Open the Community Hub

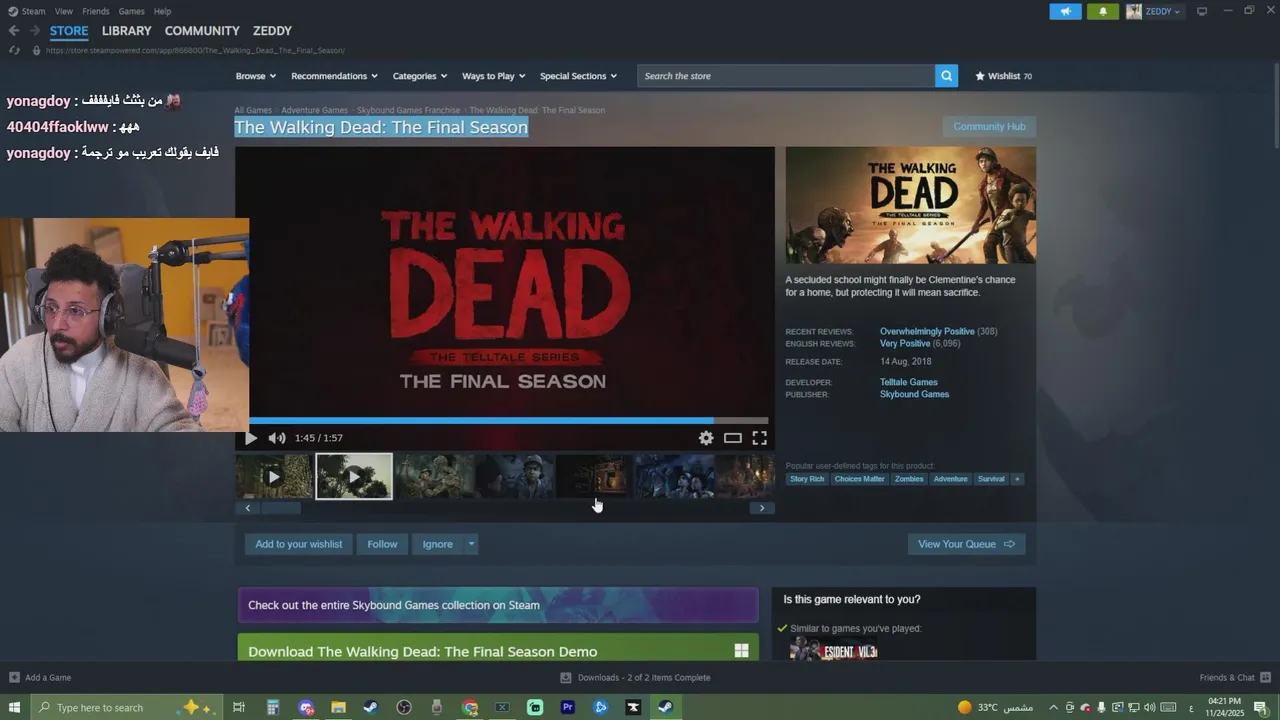coord(989,127)
